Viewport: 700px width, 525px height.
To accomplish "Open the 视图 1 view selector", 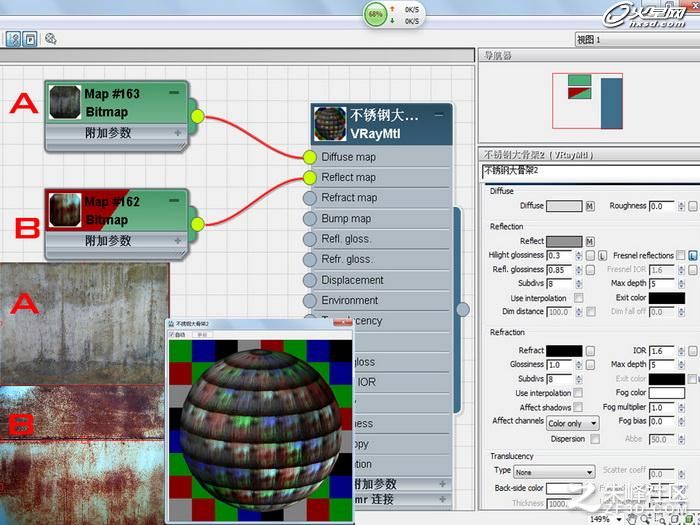I will pos(638,40).
